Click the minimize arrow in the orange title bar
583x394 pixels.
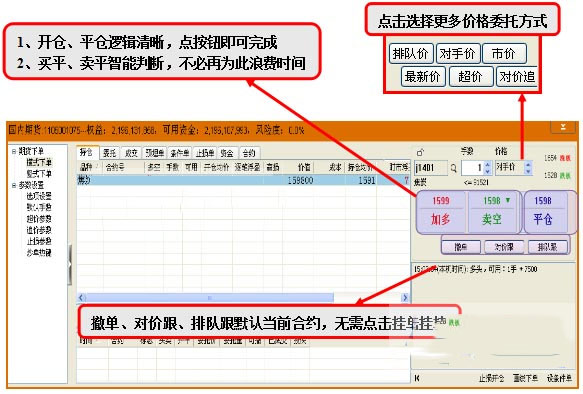point(563,127)
